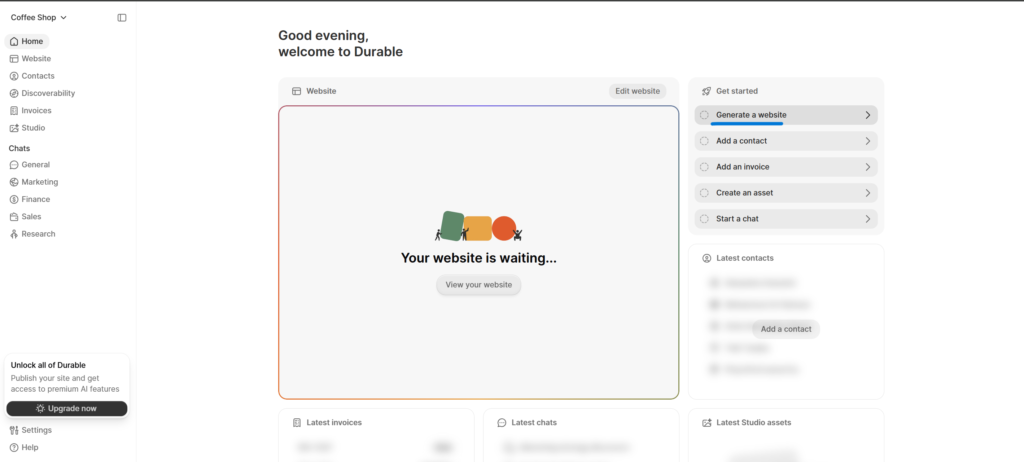Click the Edit website button
The height and width of the screenshot is (462, 1024).
[x=637, y=91]
